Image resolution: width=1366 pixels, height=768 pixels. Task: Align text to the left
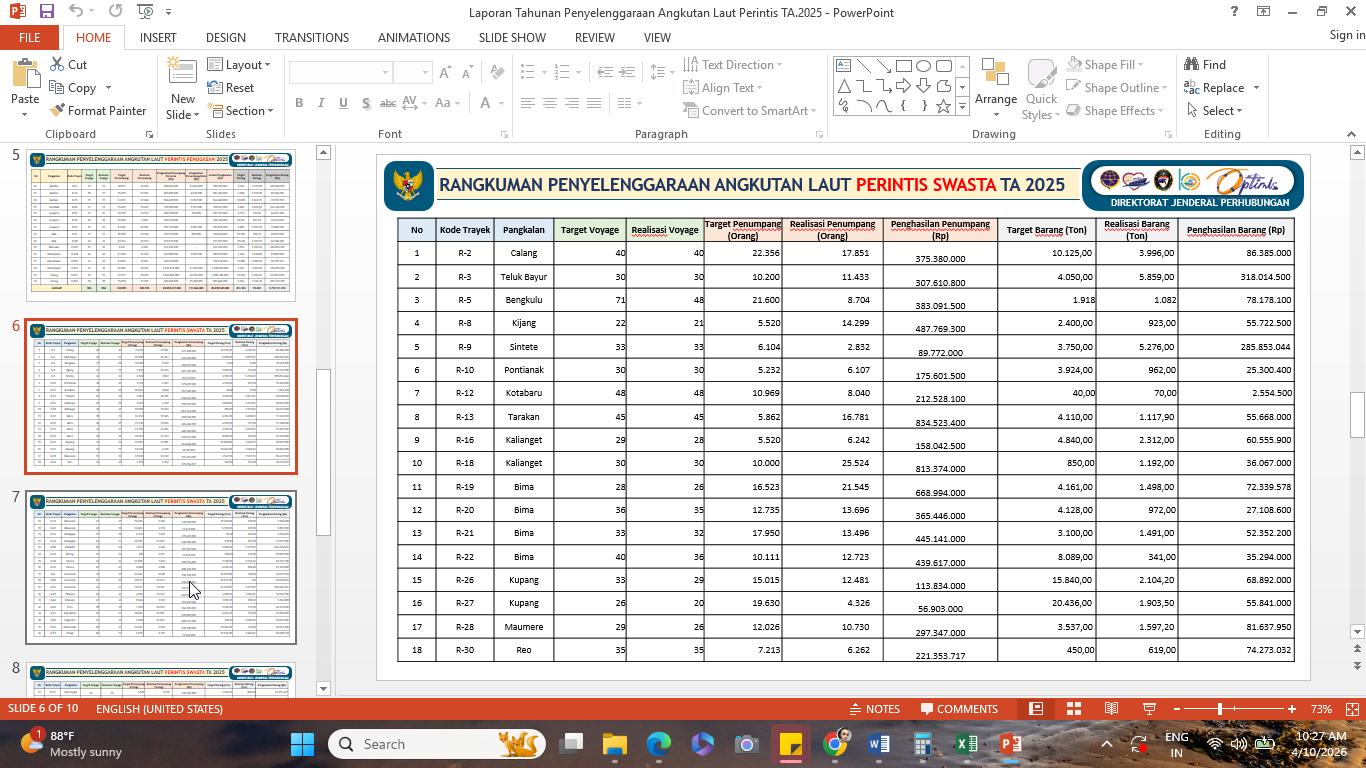pos(527,103)
